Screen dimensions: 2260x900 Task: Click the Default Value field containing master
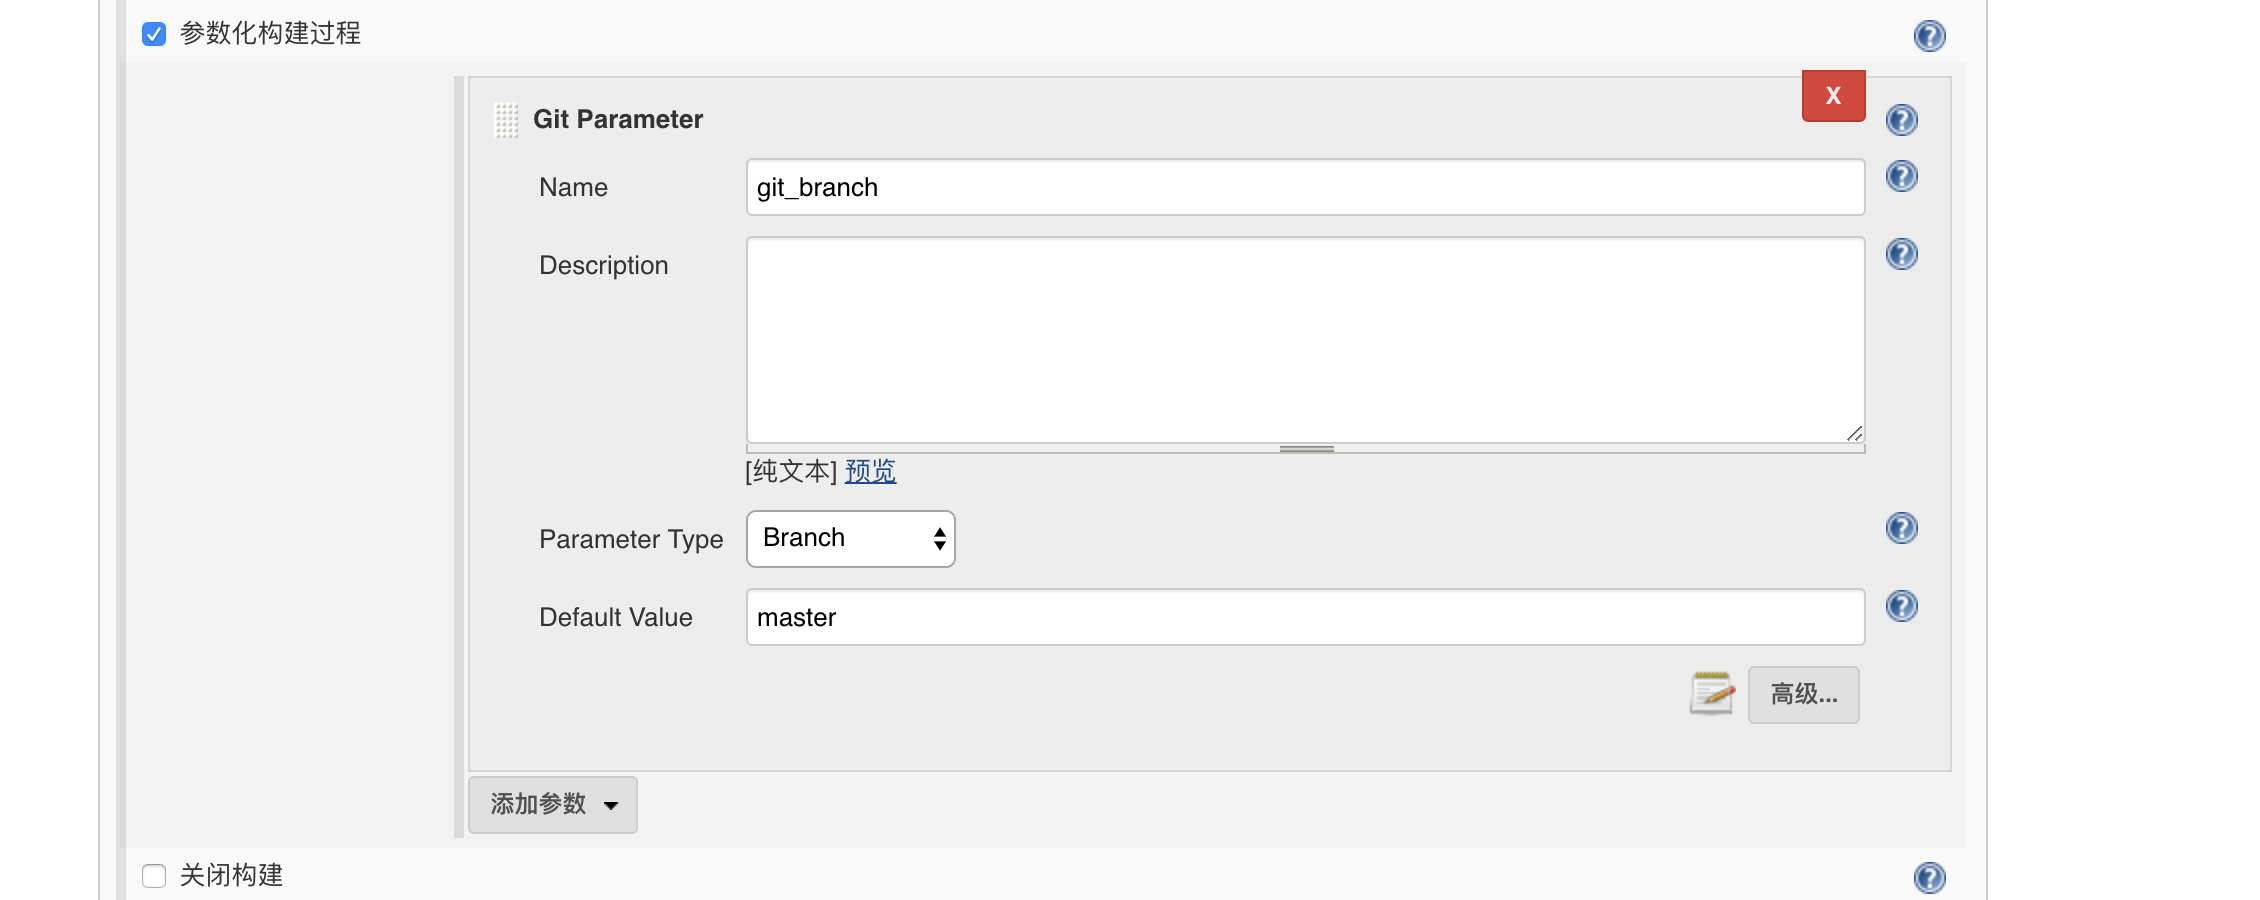1300,617
